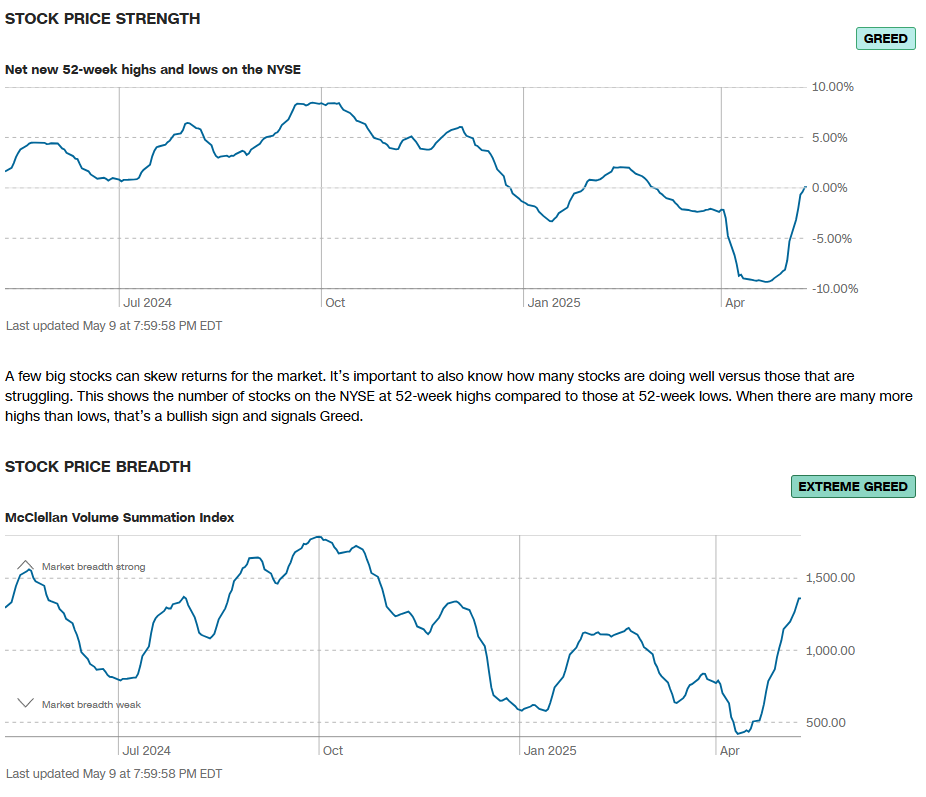
Task: Select Jul 2024 marker on the 52-week highs chart
Action: click(x=147, y=302)
